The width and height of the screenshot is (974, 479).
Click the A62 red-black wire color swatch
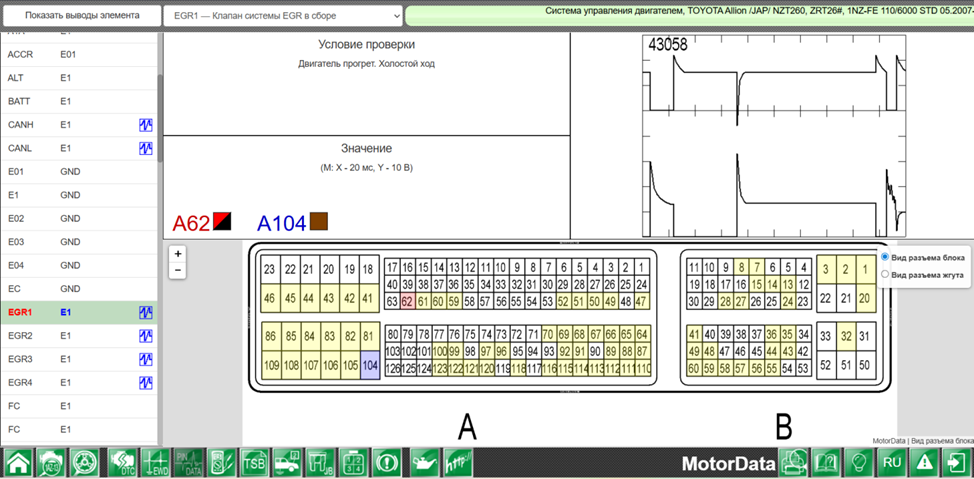coord(222,221)
